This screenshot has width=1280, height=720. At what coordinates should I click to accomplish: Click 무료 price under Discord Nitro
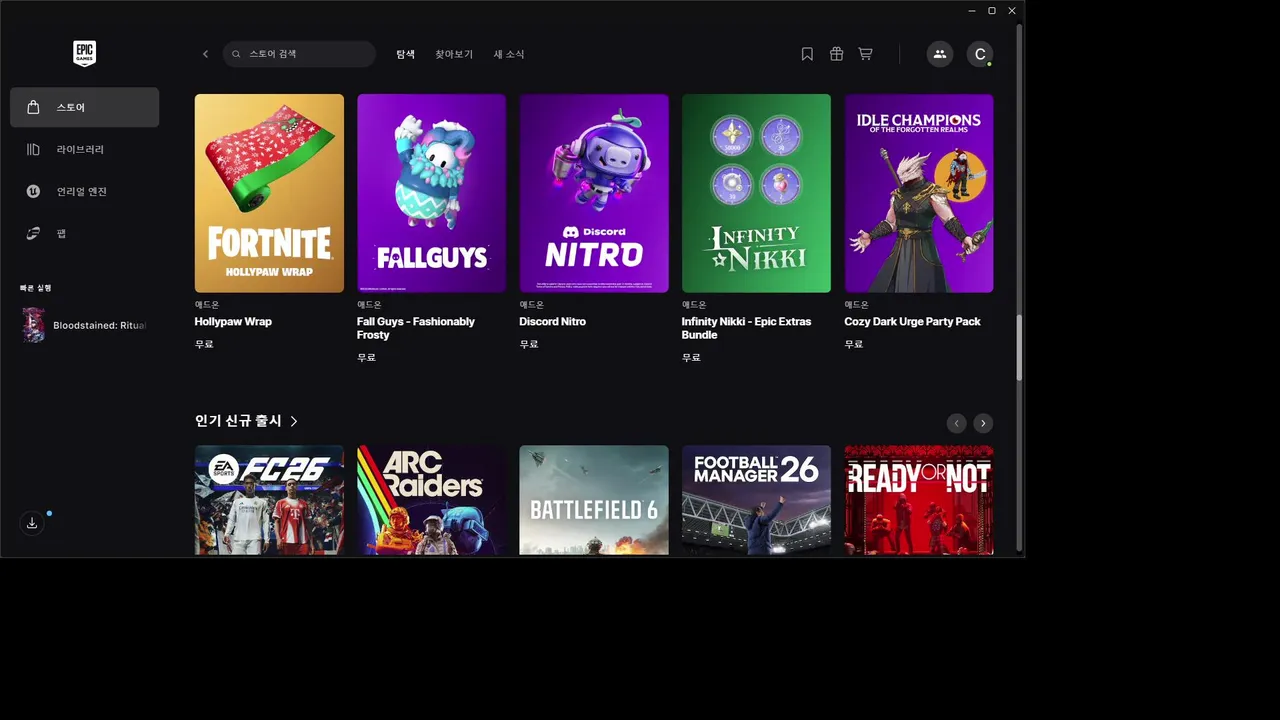529,344
